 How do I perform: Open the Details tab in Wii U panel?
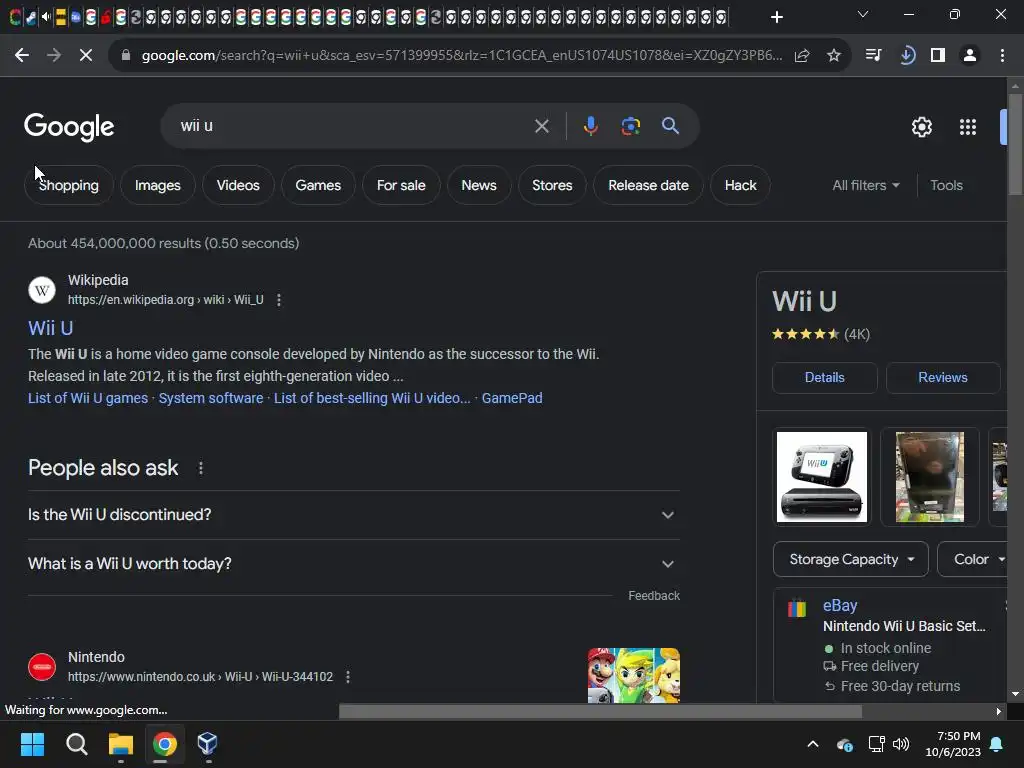pyautogui.click(x=824, y=377)
